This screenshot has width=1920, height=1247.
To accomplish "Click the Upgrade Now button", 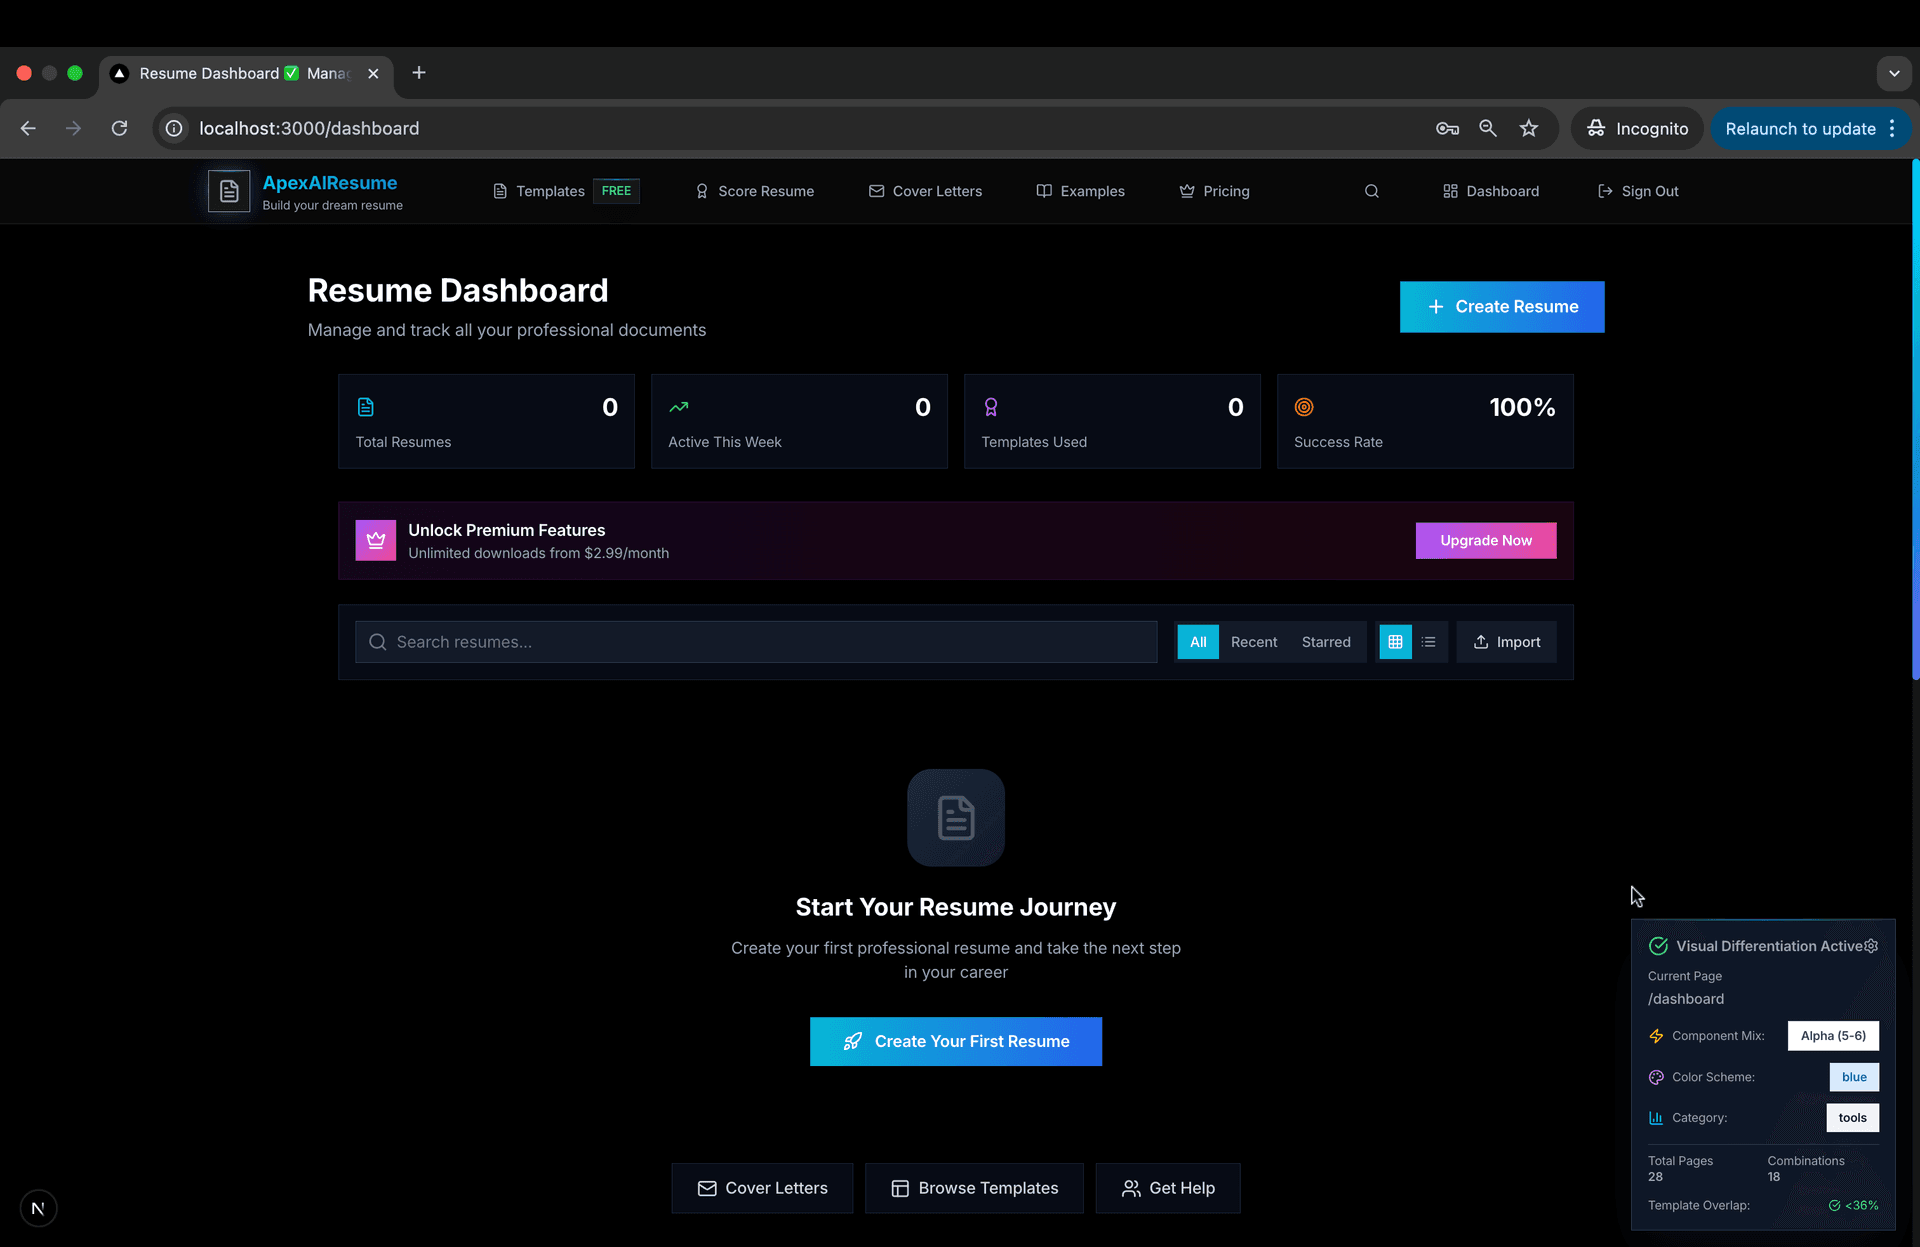I will point(1485,540).
